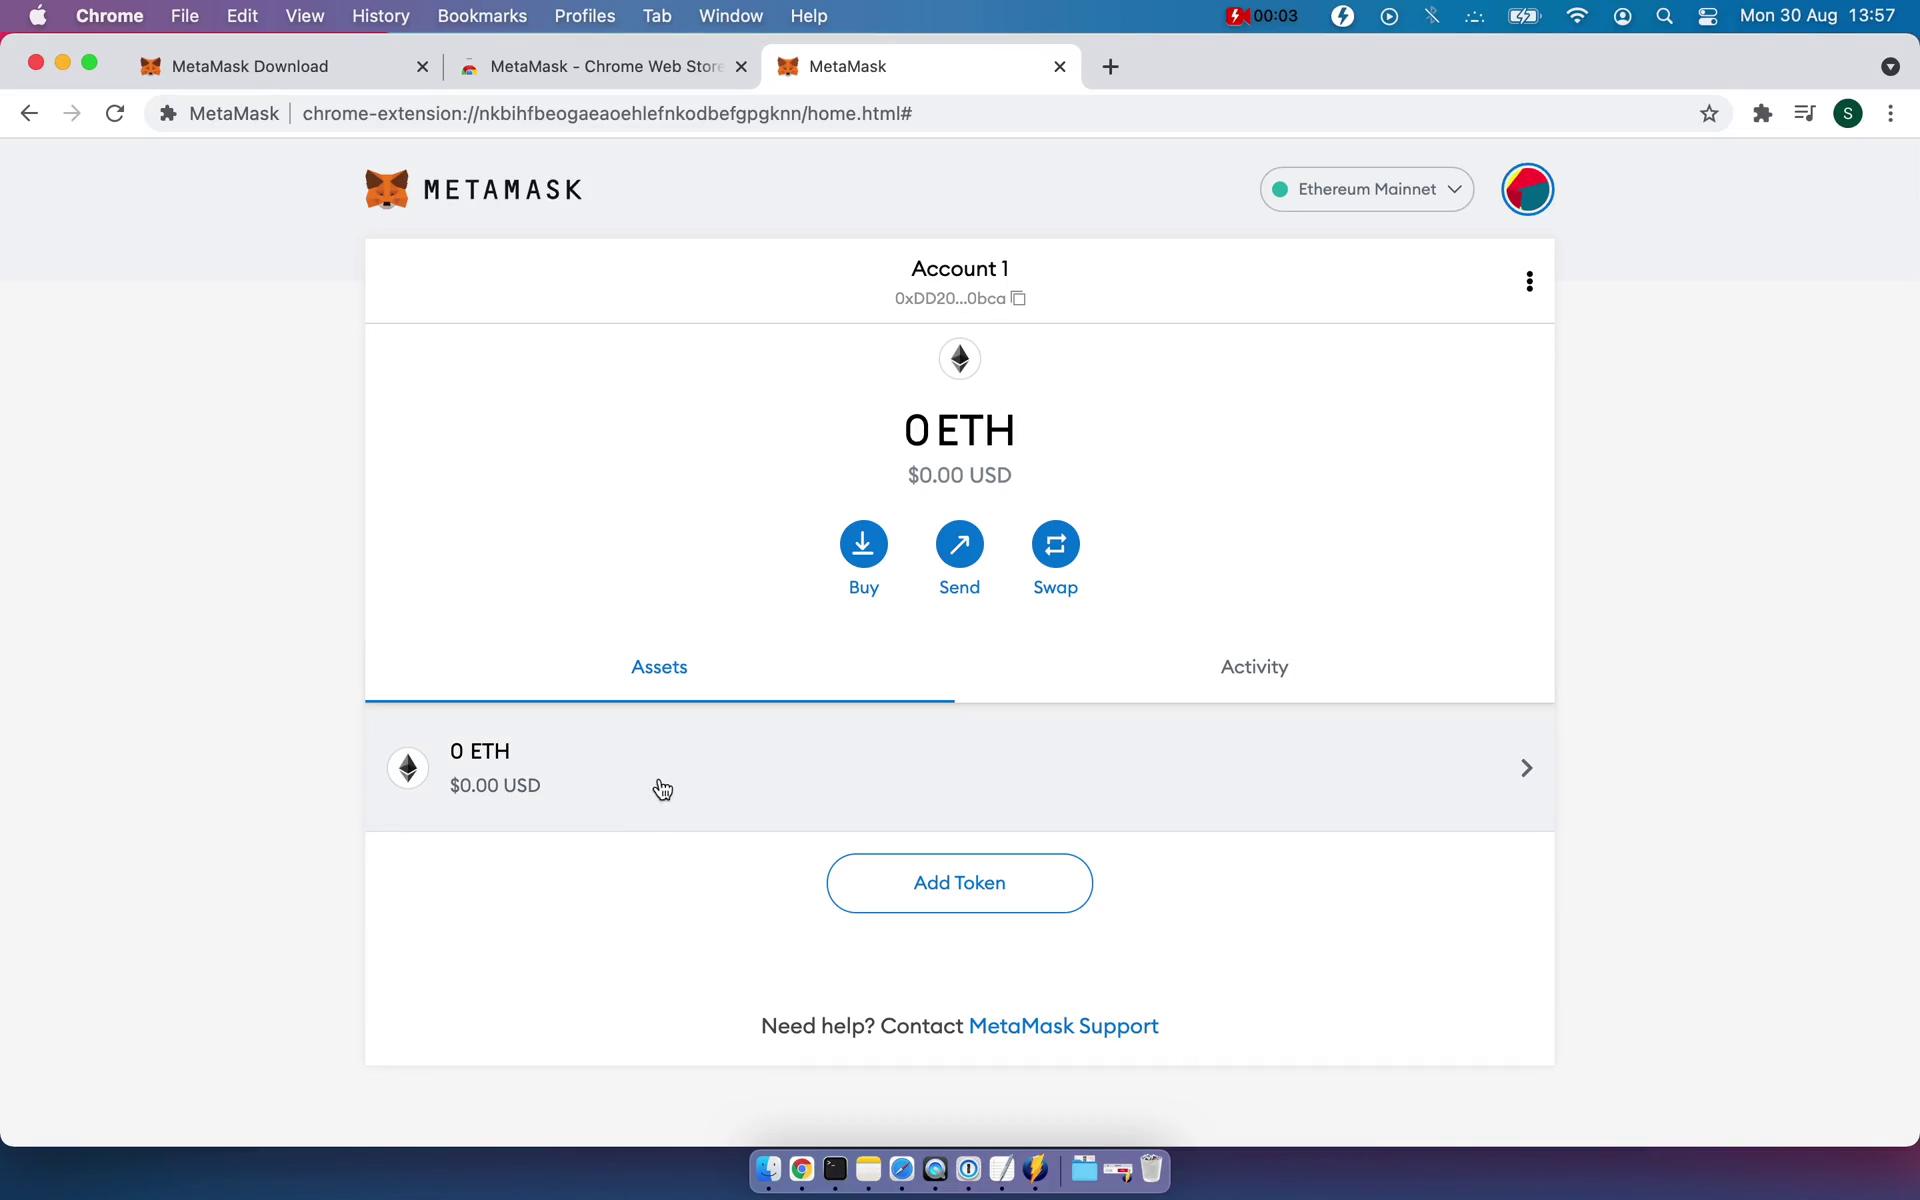Click the MetaMask Chrome extension tab
Screen dimensions: 1920x1200
919,65
